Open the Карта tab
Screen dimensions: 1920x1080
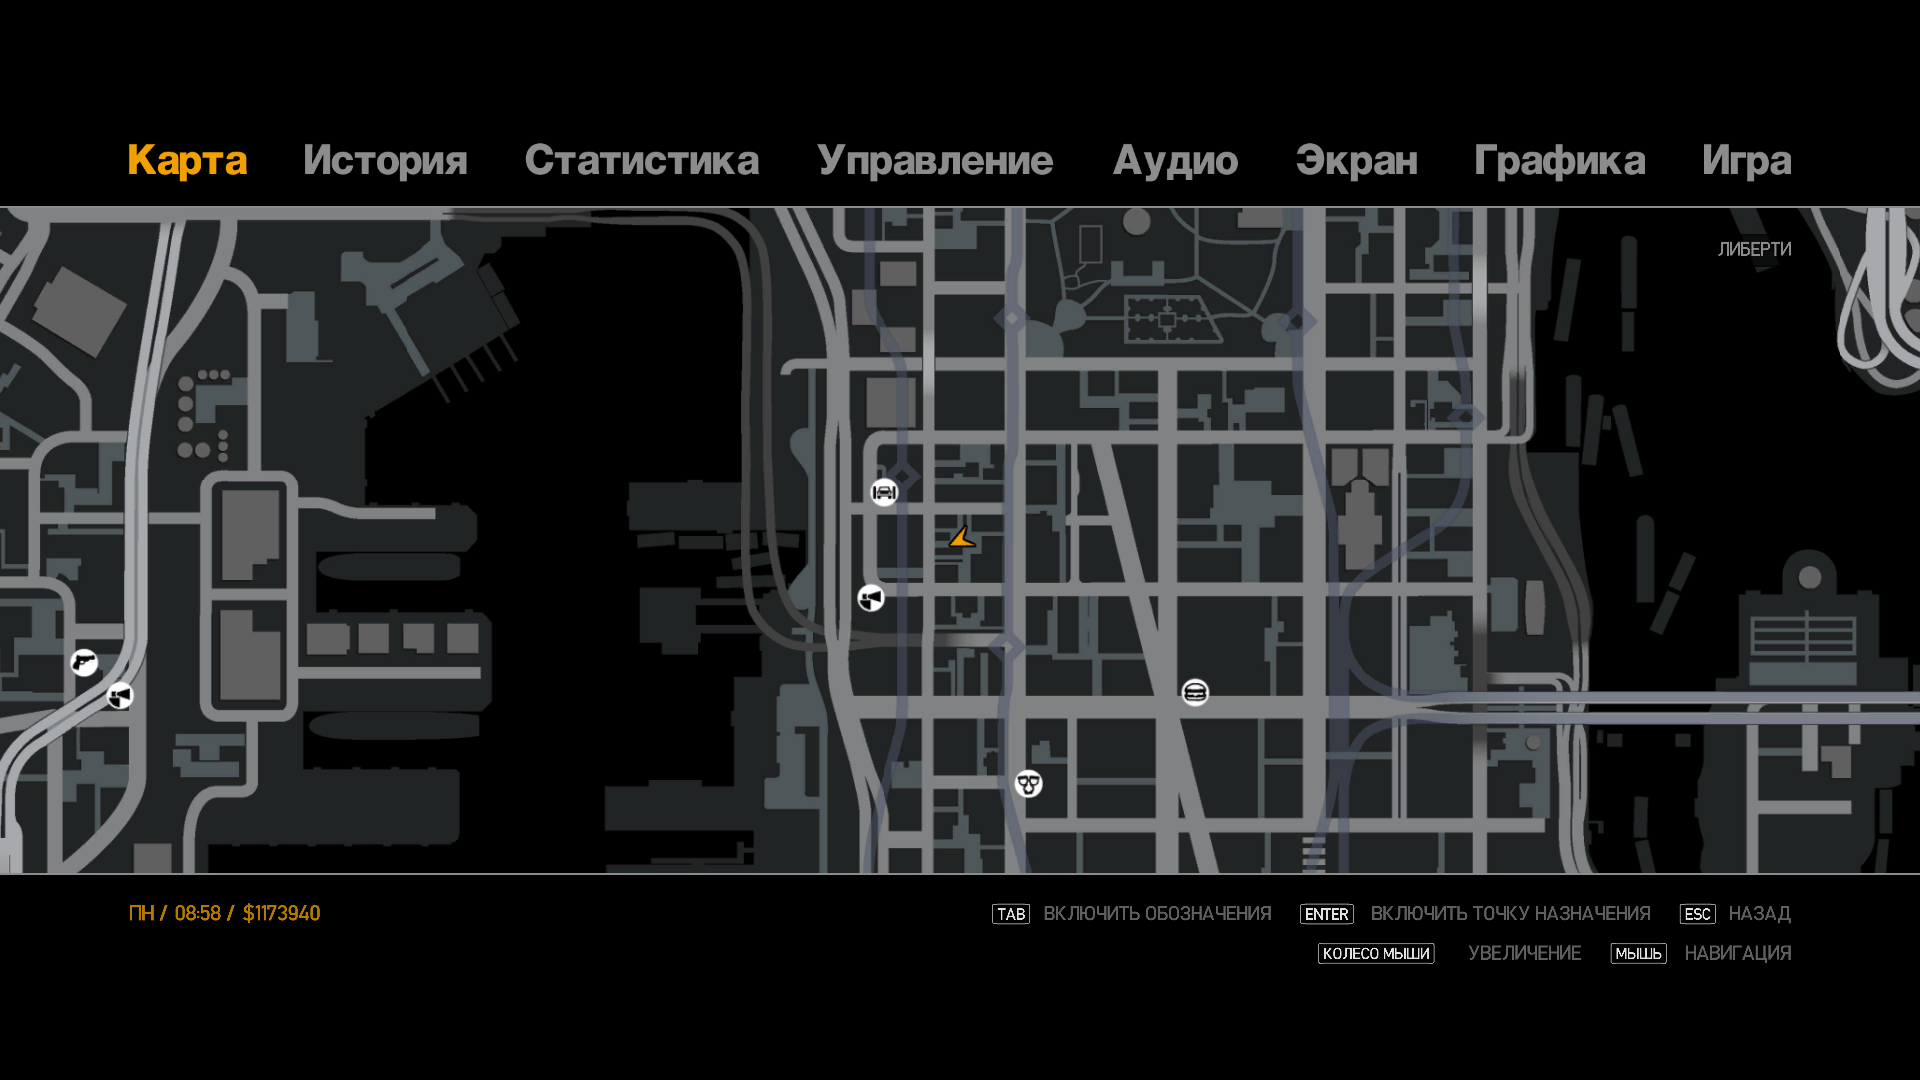click(187, 160)
